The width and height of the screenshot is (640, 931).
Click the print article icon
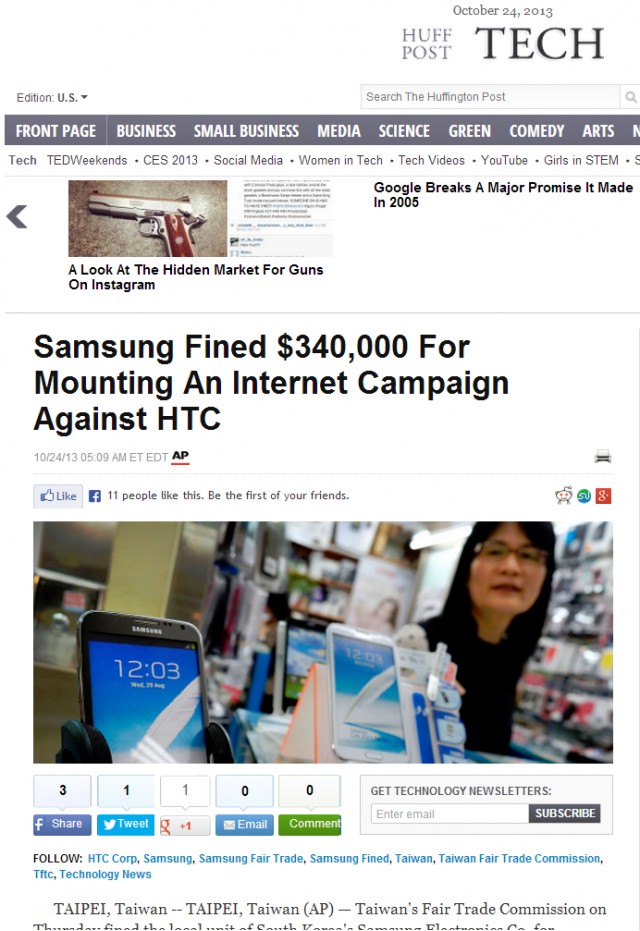tap(603, 456)
